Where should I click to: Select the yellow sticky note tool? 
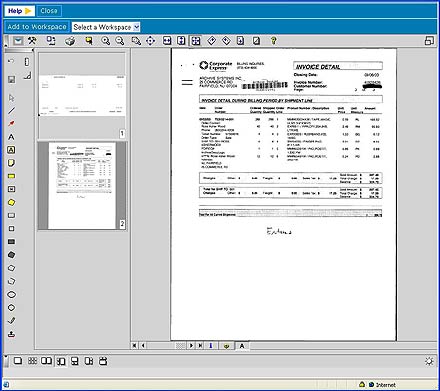(x=11, y=163)
